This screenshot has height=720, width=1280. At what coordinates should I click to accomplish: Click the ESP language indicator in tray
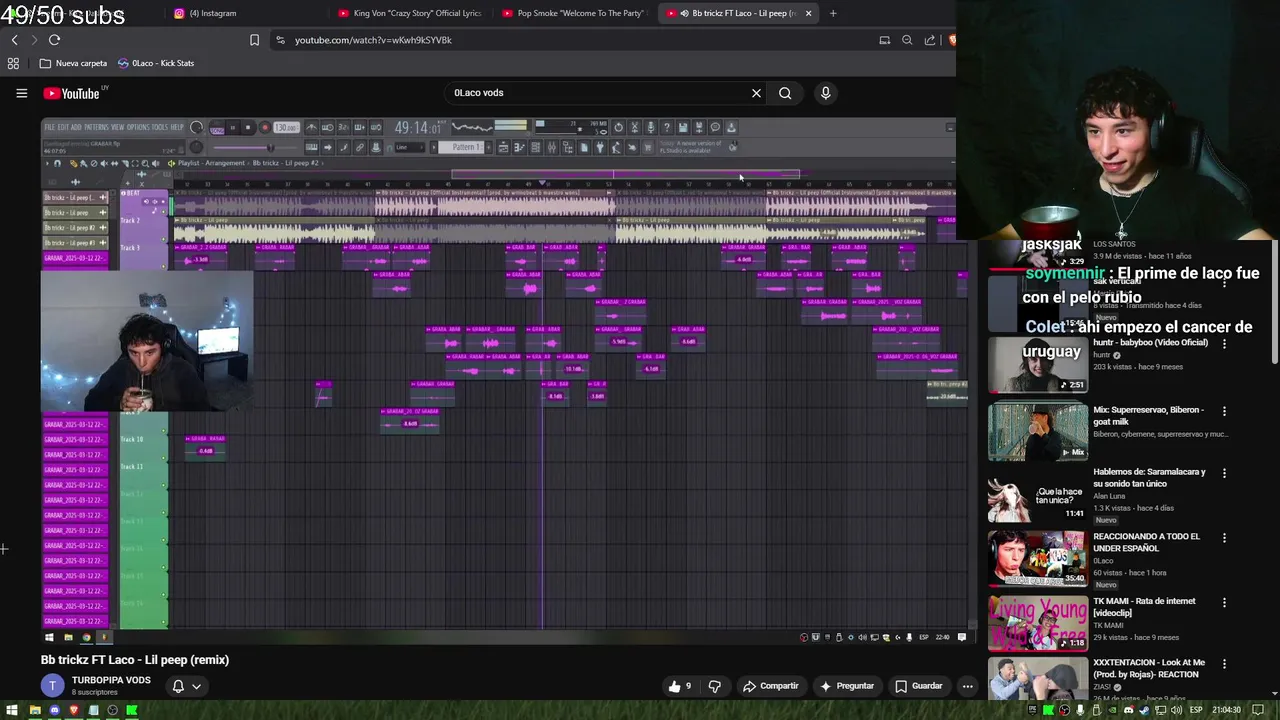(x=1196, y=710)
